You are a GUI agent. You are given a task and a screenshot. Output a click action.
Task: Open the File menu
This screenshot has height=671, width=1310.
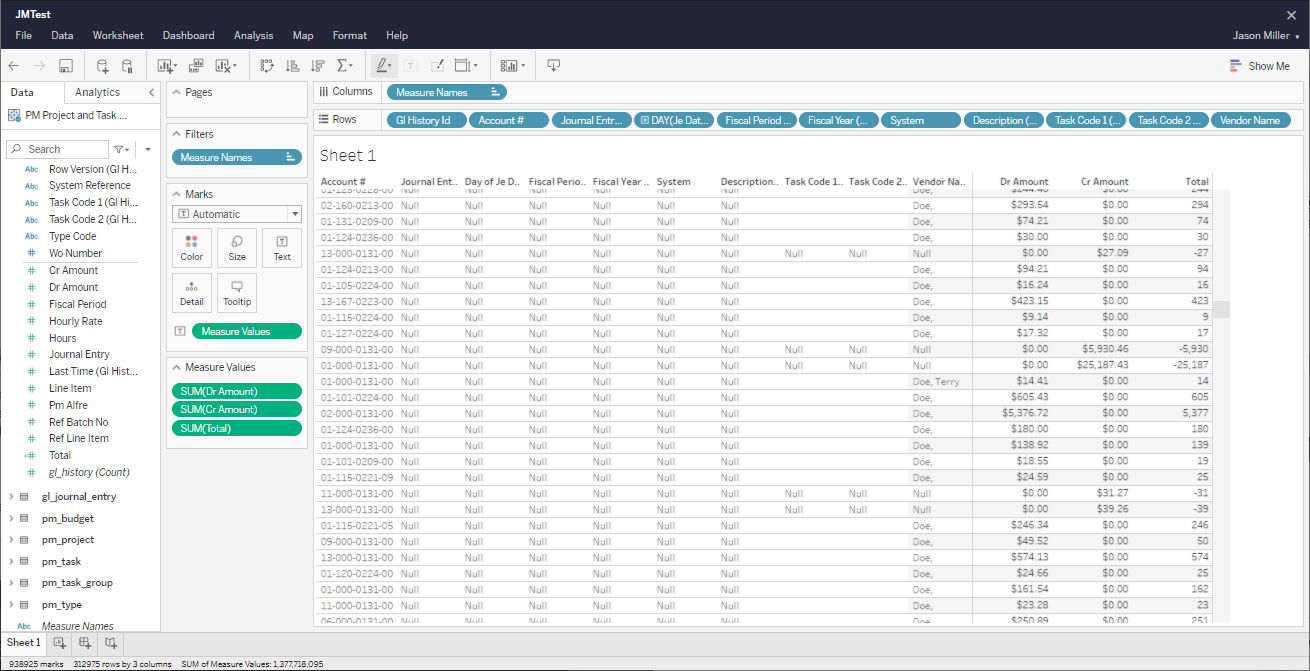[x=24, y=35]
